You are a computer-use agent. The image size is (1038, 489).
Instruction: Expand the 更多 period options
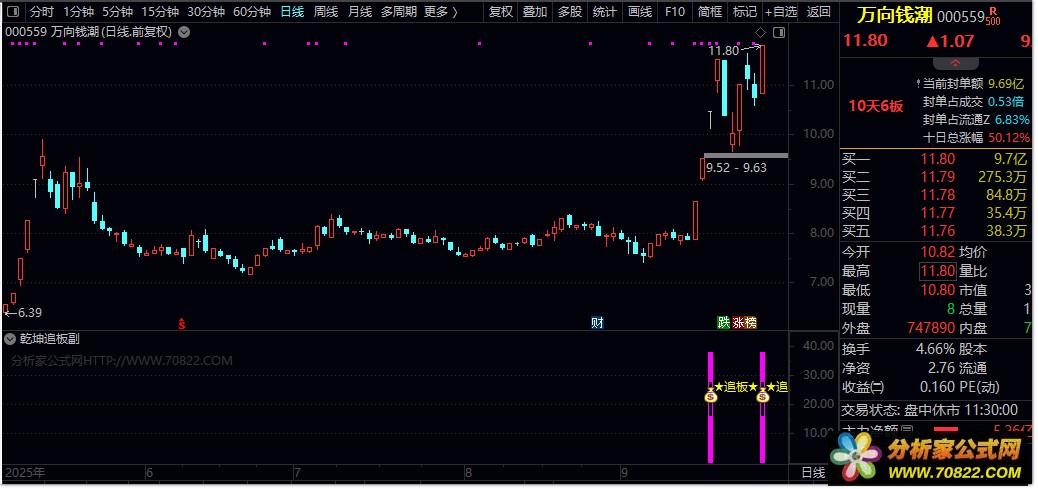click(441, 12)
